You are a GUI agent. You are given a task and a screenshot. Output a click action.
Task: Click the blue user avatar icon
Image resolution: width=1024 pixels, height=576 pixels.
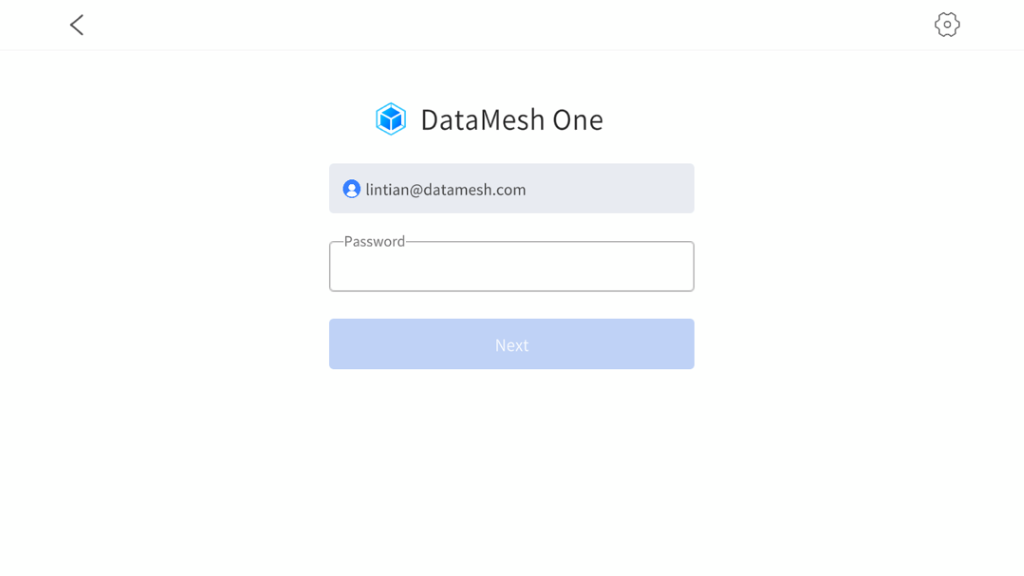tap(351, 189)
